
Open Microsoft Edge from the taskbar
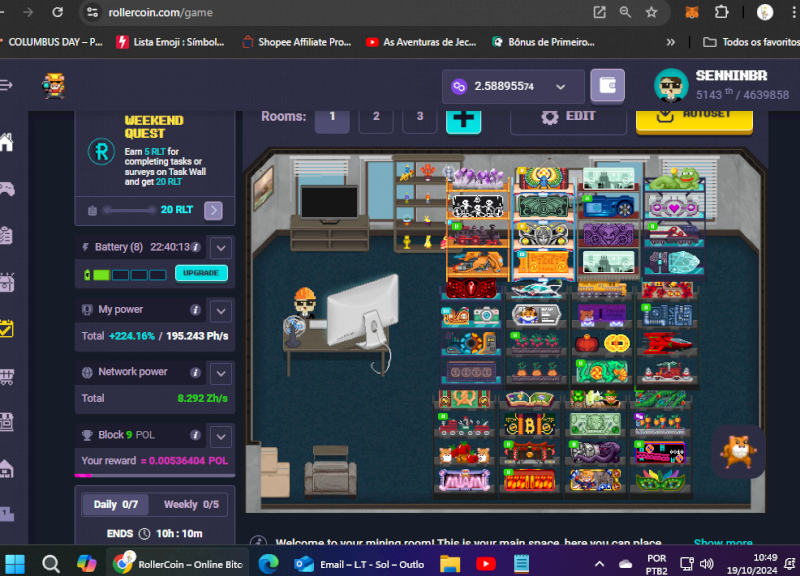tap(268, 564)
